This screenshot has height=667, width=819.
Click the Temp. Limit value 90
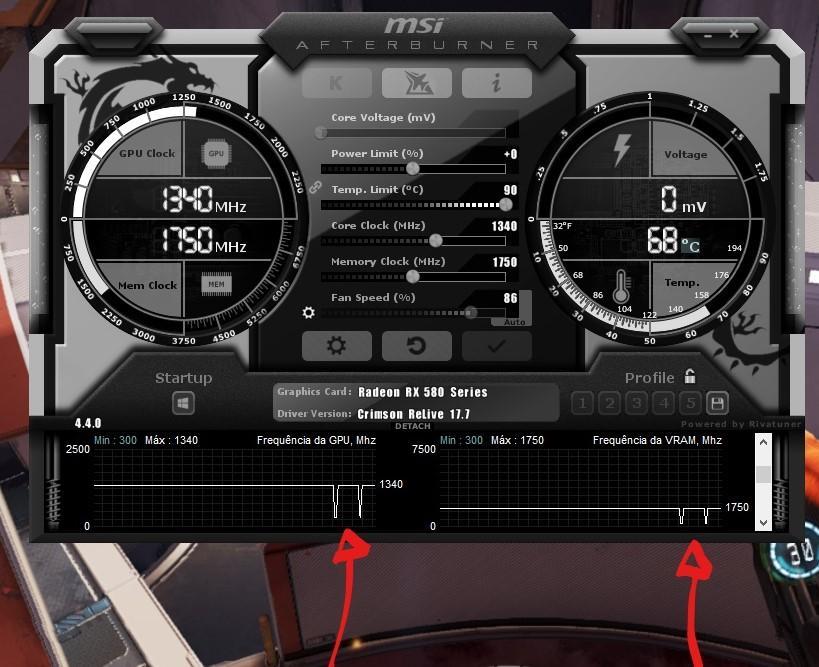click(x=510, y=190)
